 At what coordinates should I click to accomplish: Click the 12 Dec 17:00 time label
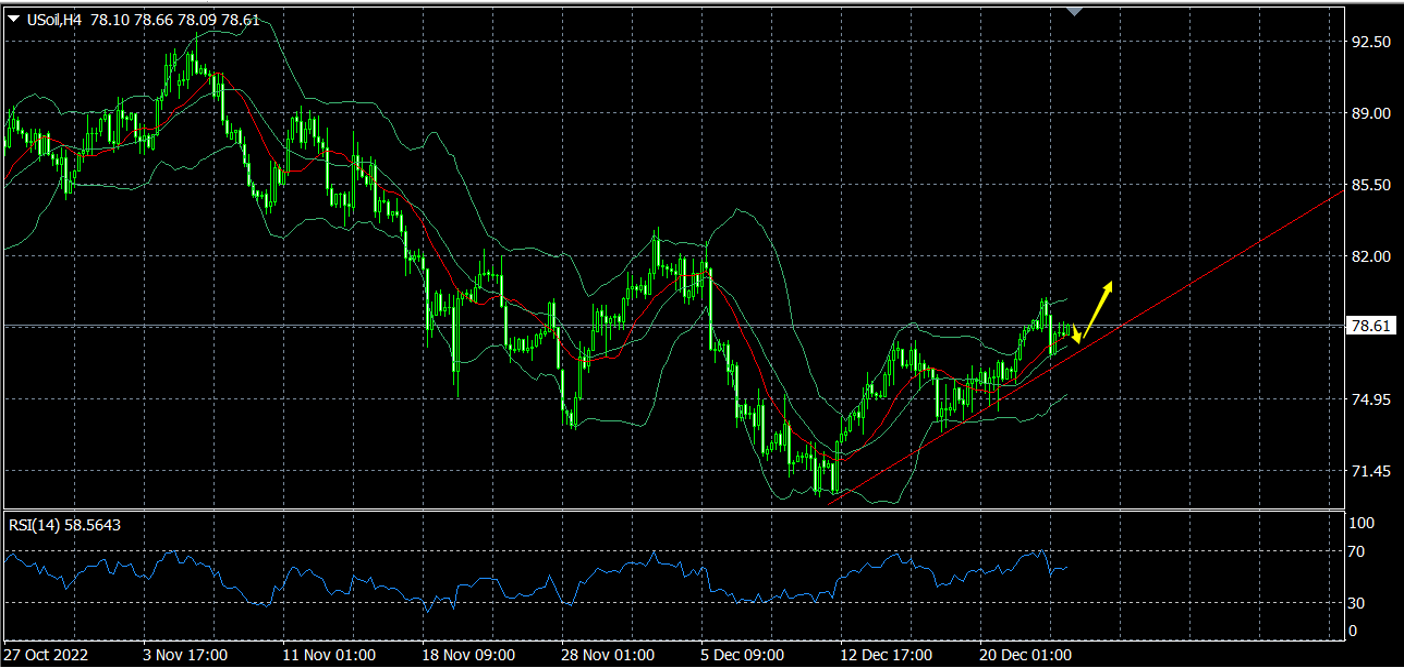(x=885, y=655)
